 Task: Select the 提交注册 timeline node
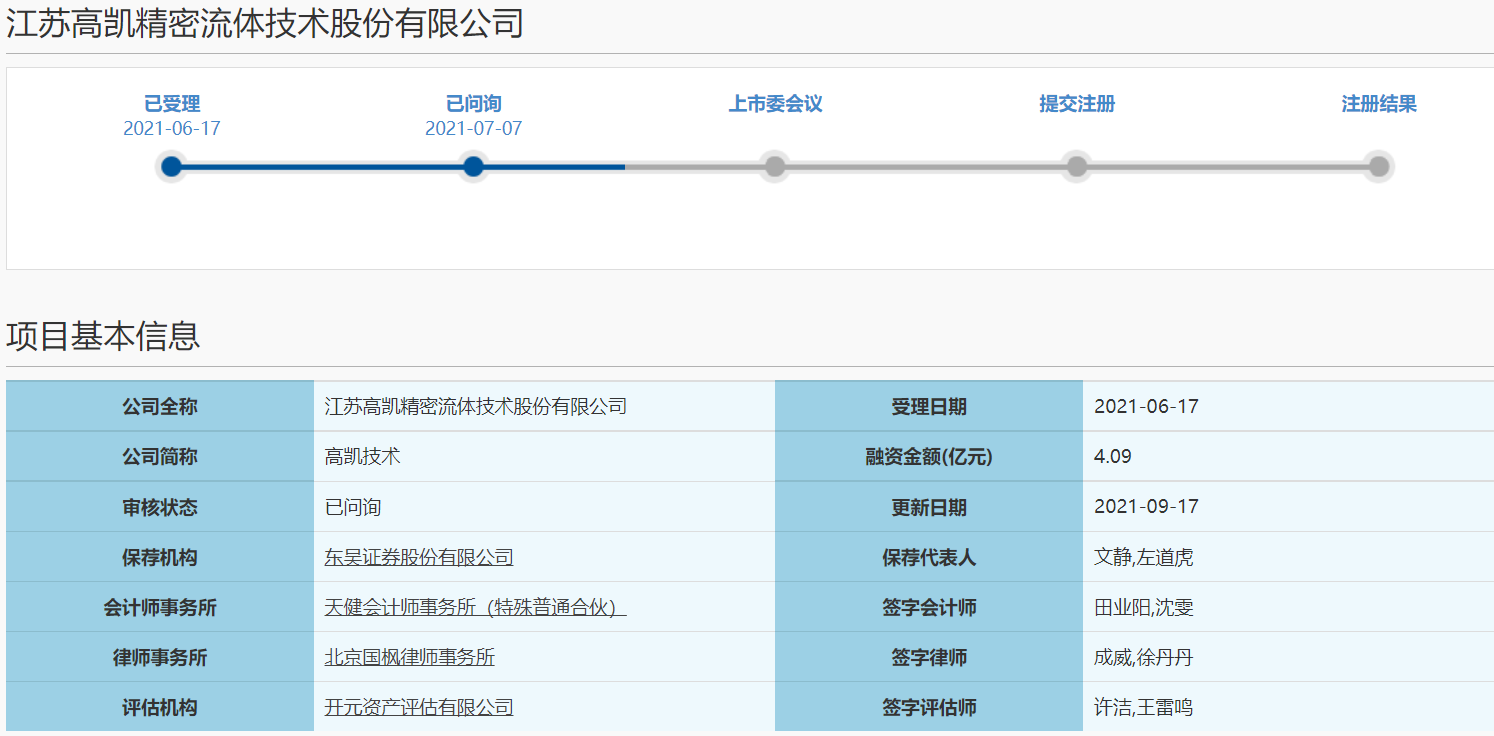(1077, 166)
